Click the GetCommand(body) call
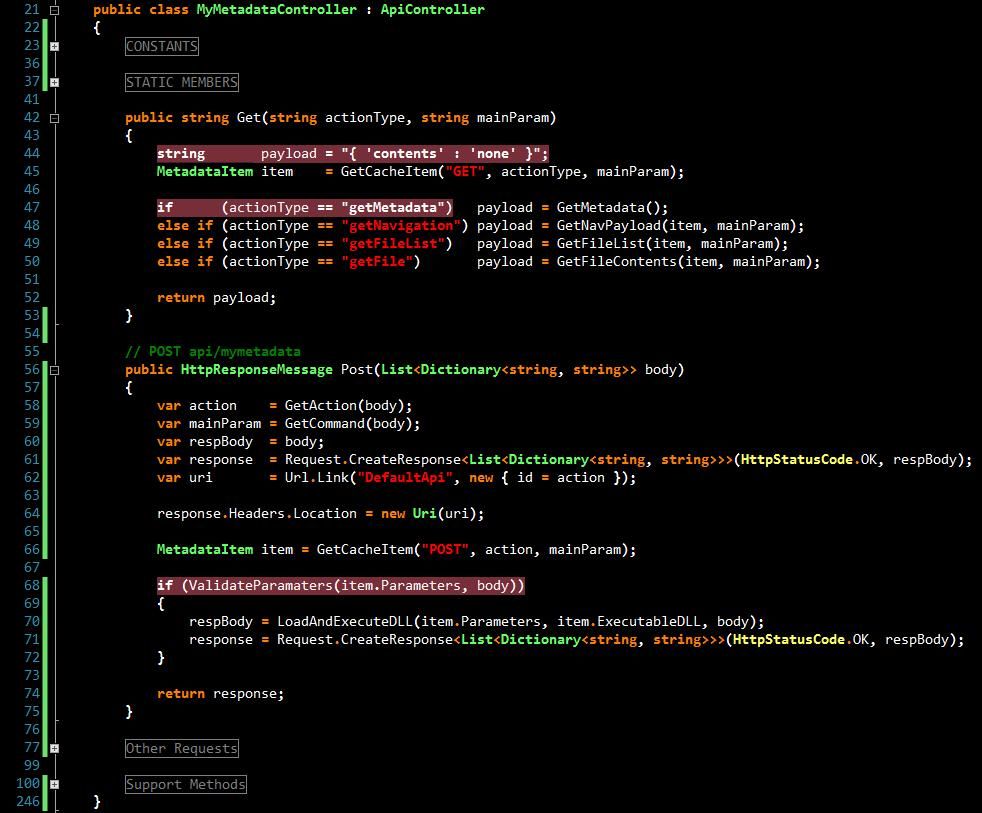This screenshot has width=982, height=813. coord(348,423)
